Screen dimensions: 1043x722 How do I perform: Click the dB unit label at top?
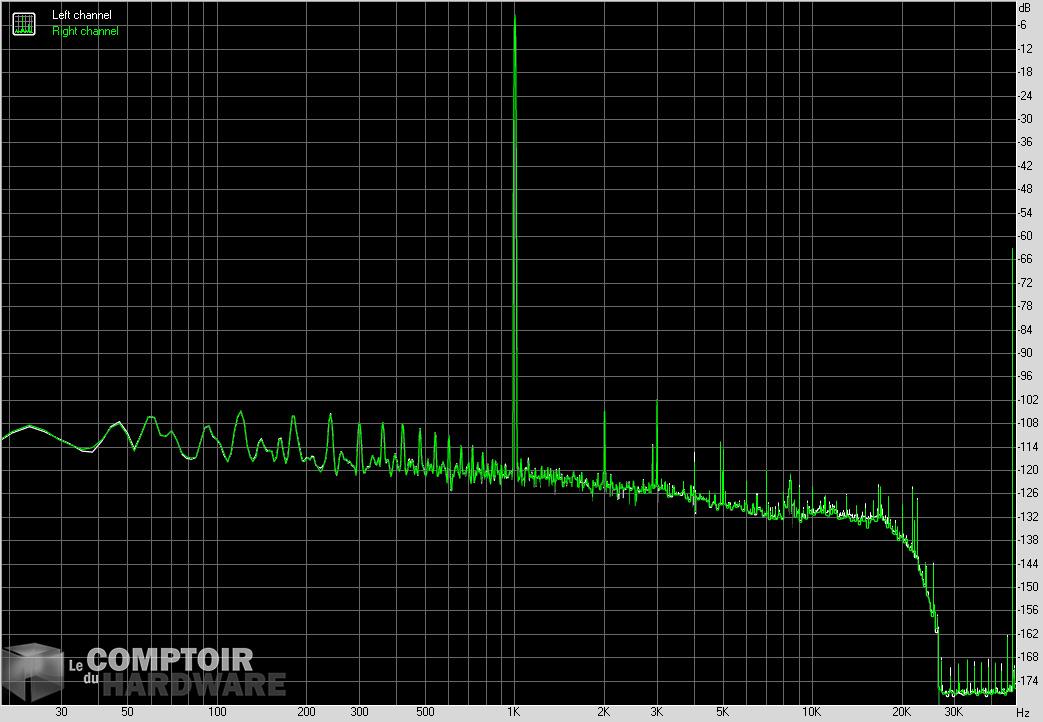(1023, 8)
